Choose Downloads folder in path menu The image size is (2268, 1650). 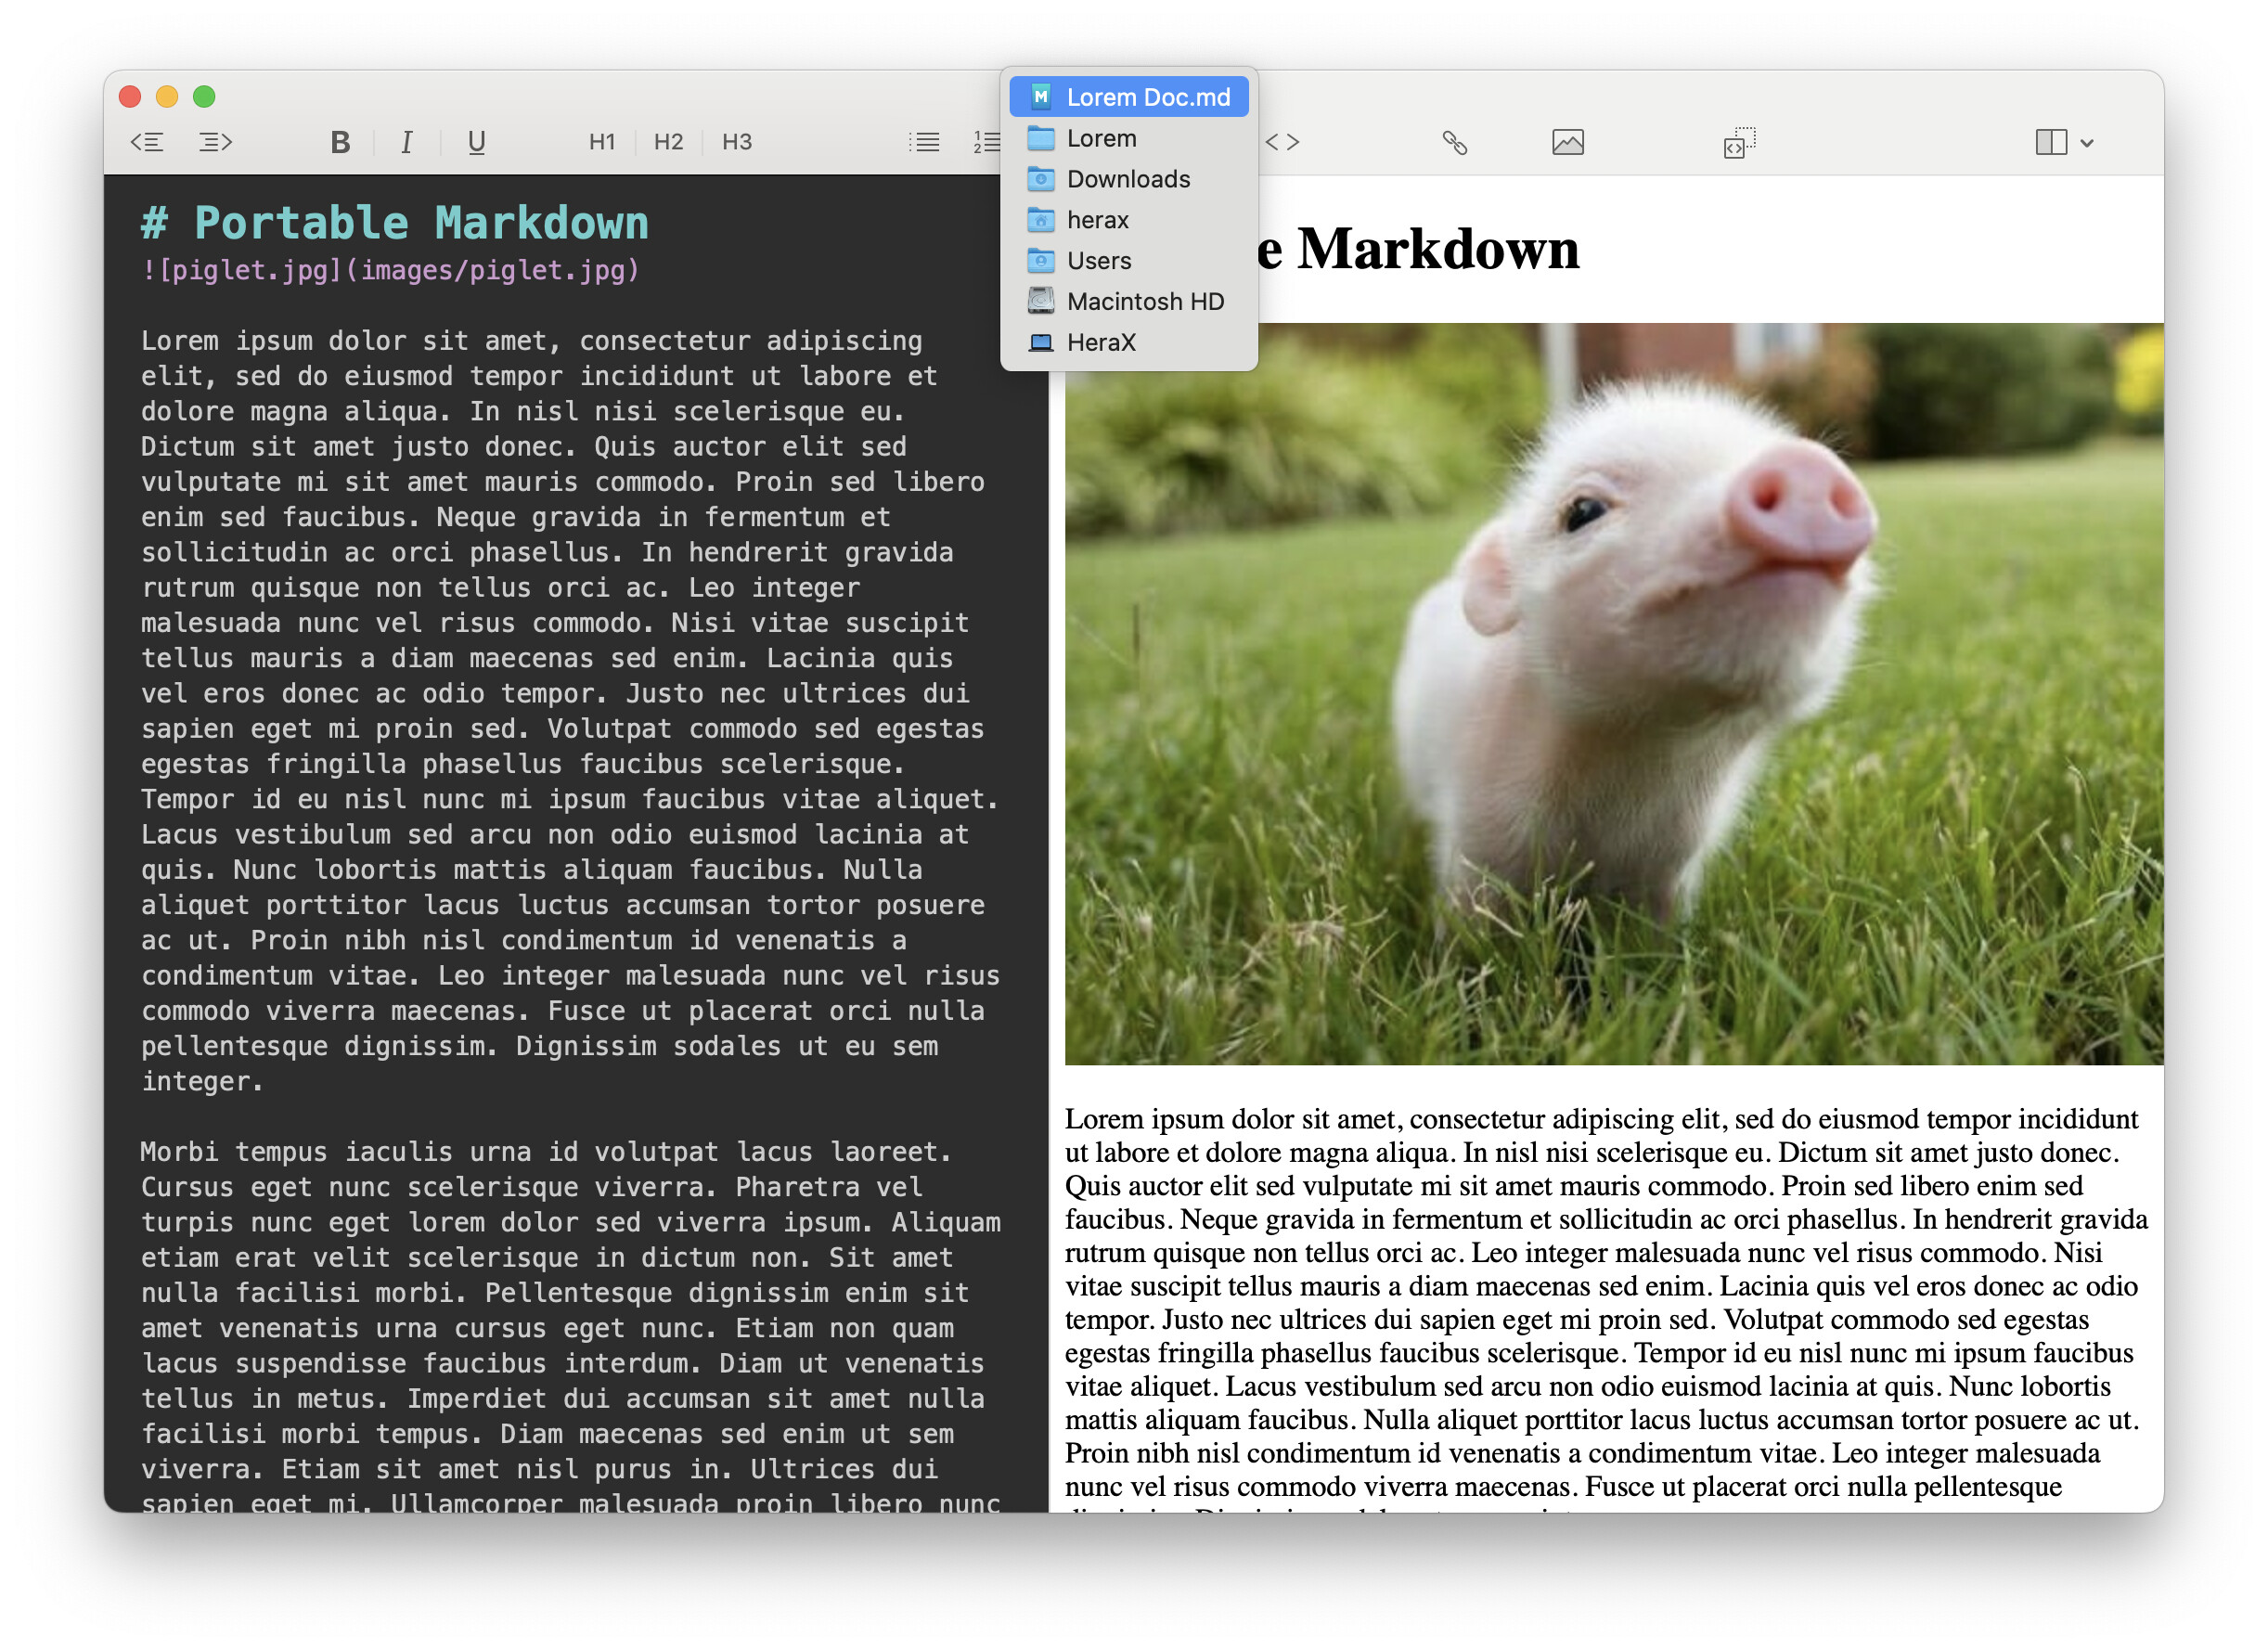pos(1127,179)
